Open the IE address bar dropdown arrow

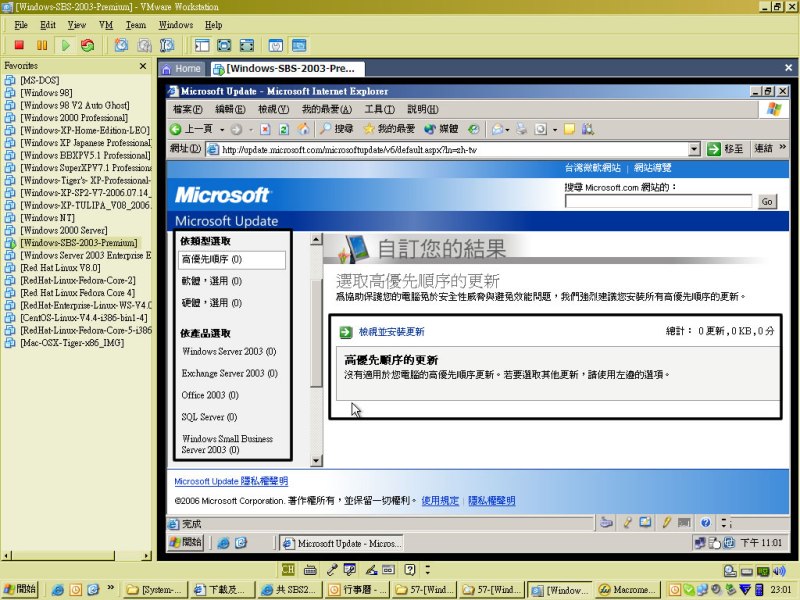[x=694, y=149]
